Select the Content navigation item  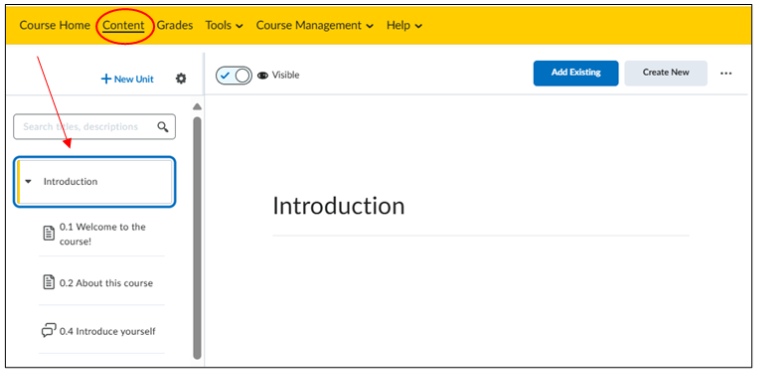(124, 25)
